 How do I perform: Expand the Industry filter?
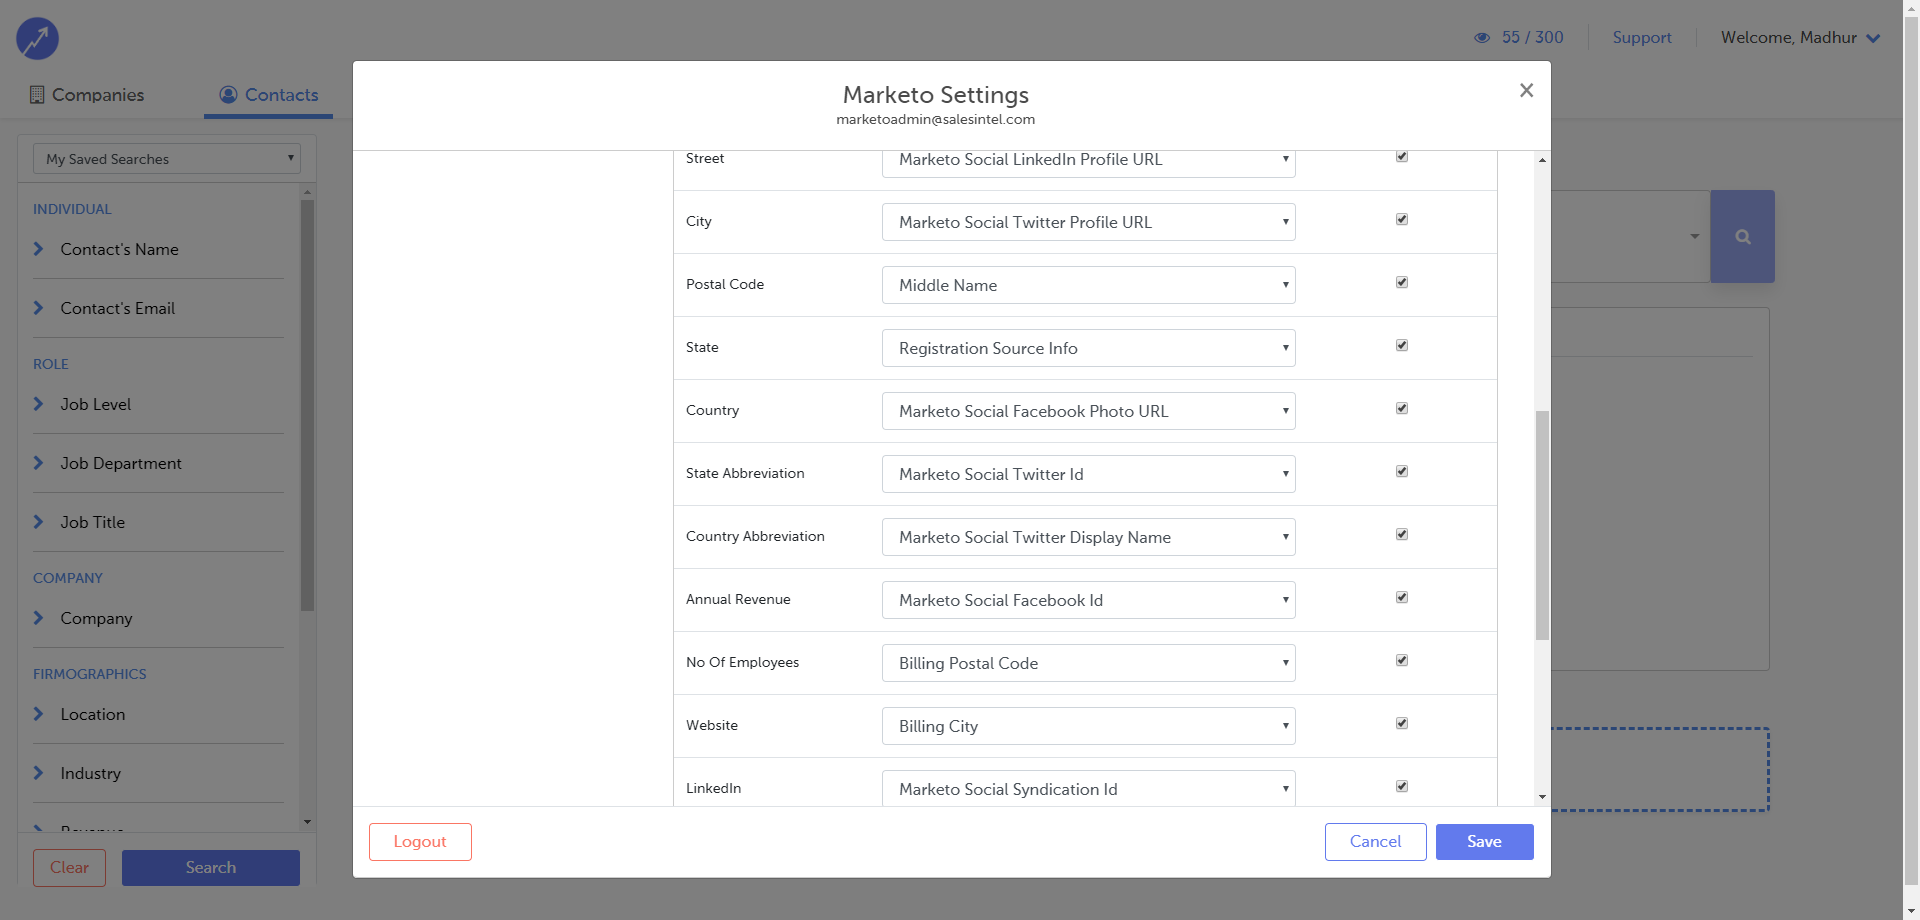158,773
